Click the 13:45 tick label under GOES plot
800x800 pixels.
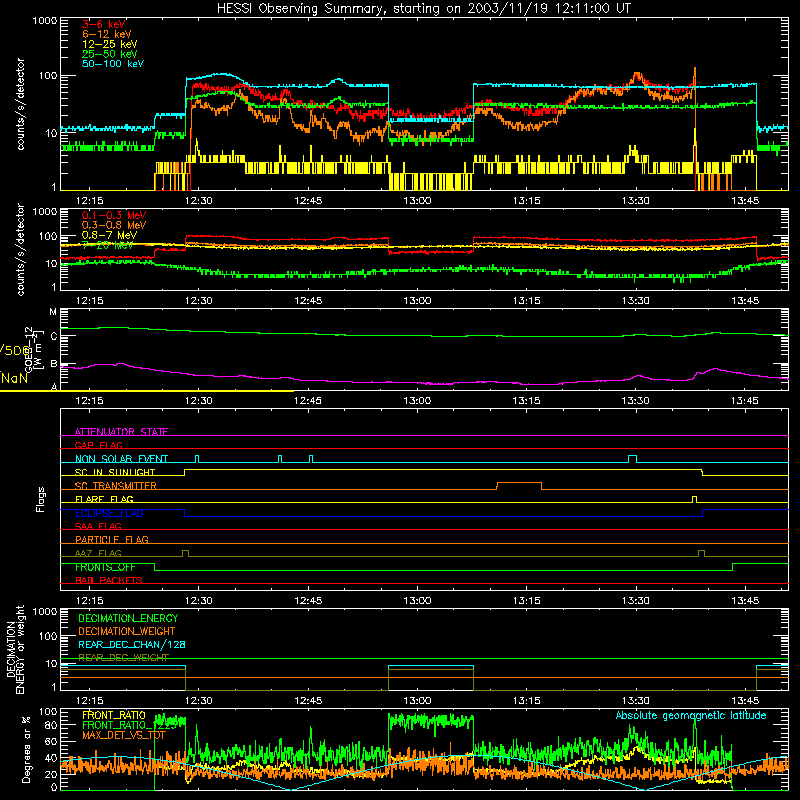tap(745, 401)
